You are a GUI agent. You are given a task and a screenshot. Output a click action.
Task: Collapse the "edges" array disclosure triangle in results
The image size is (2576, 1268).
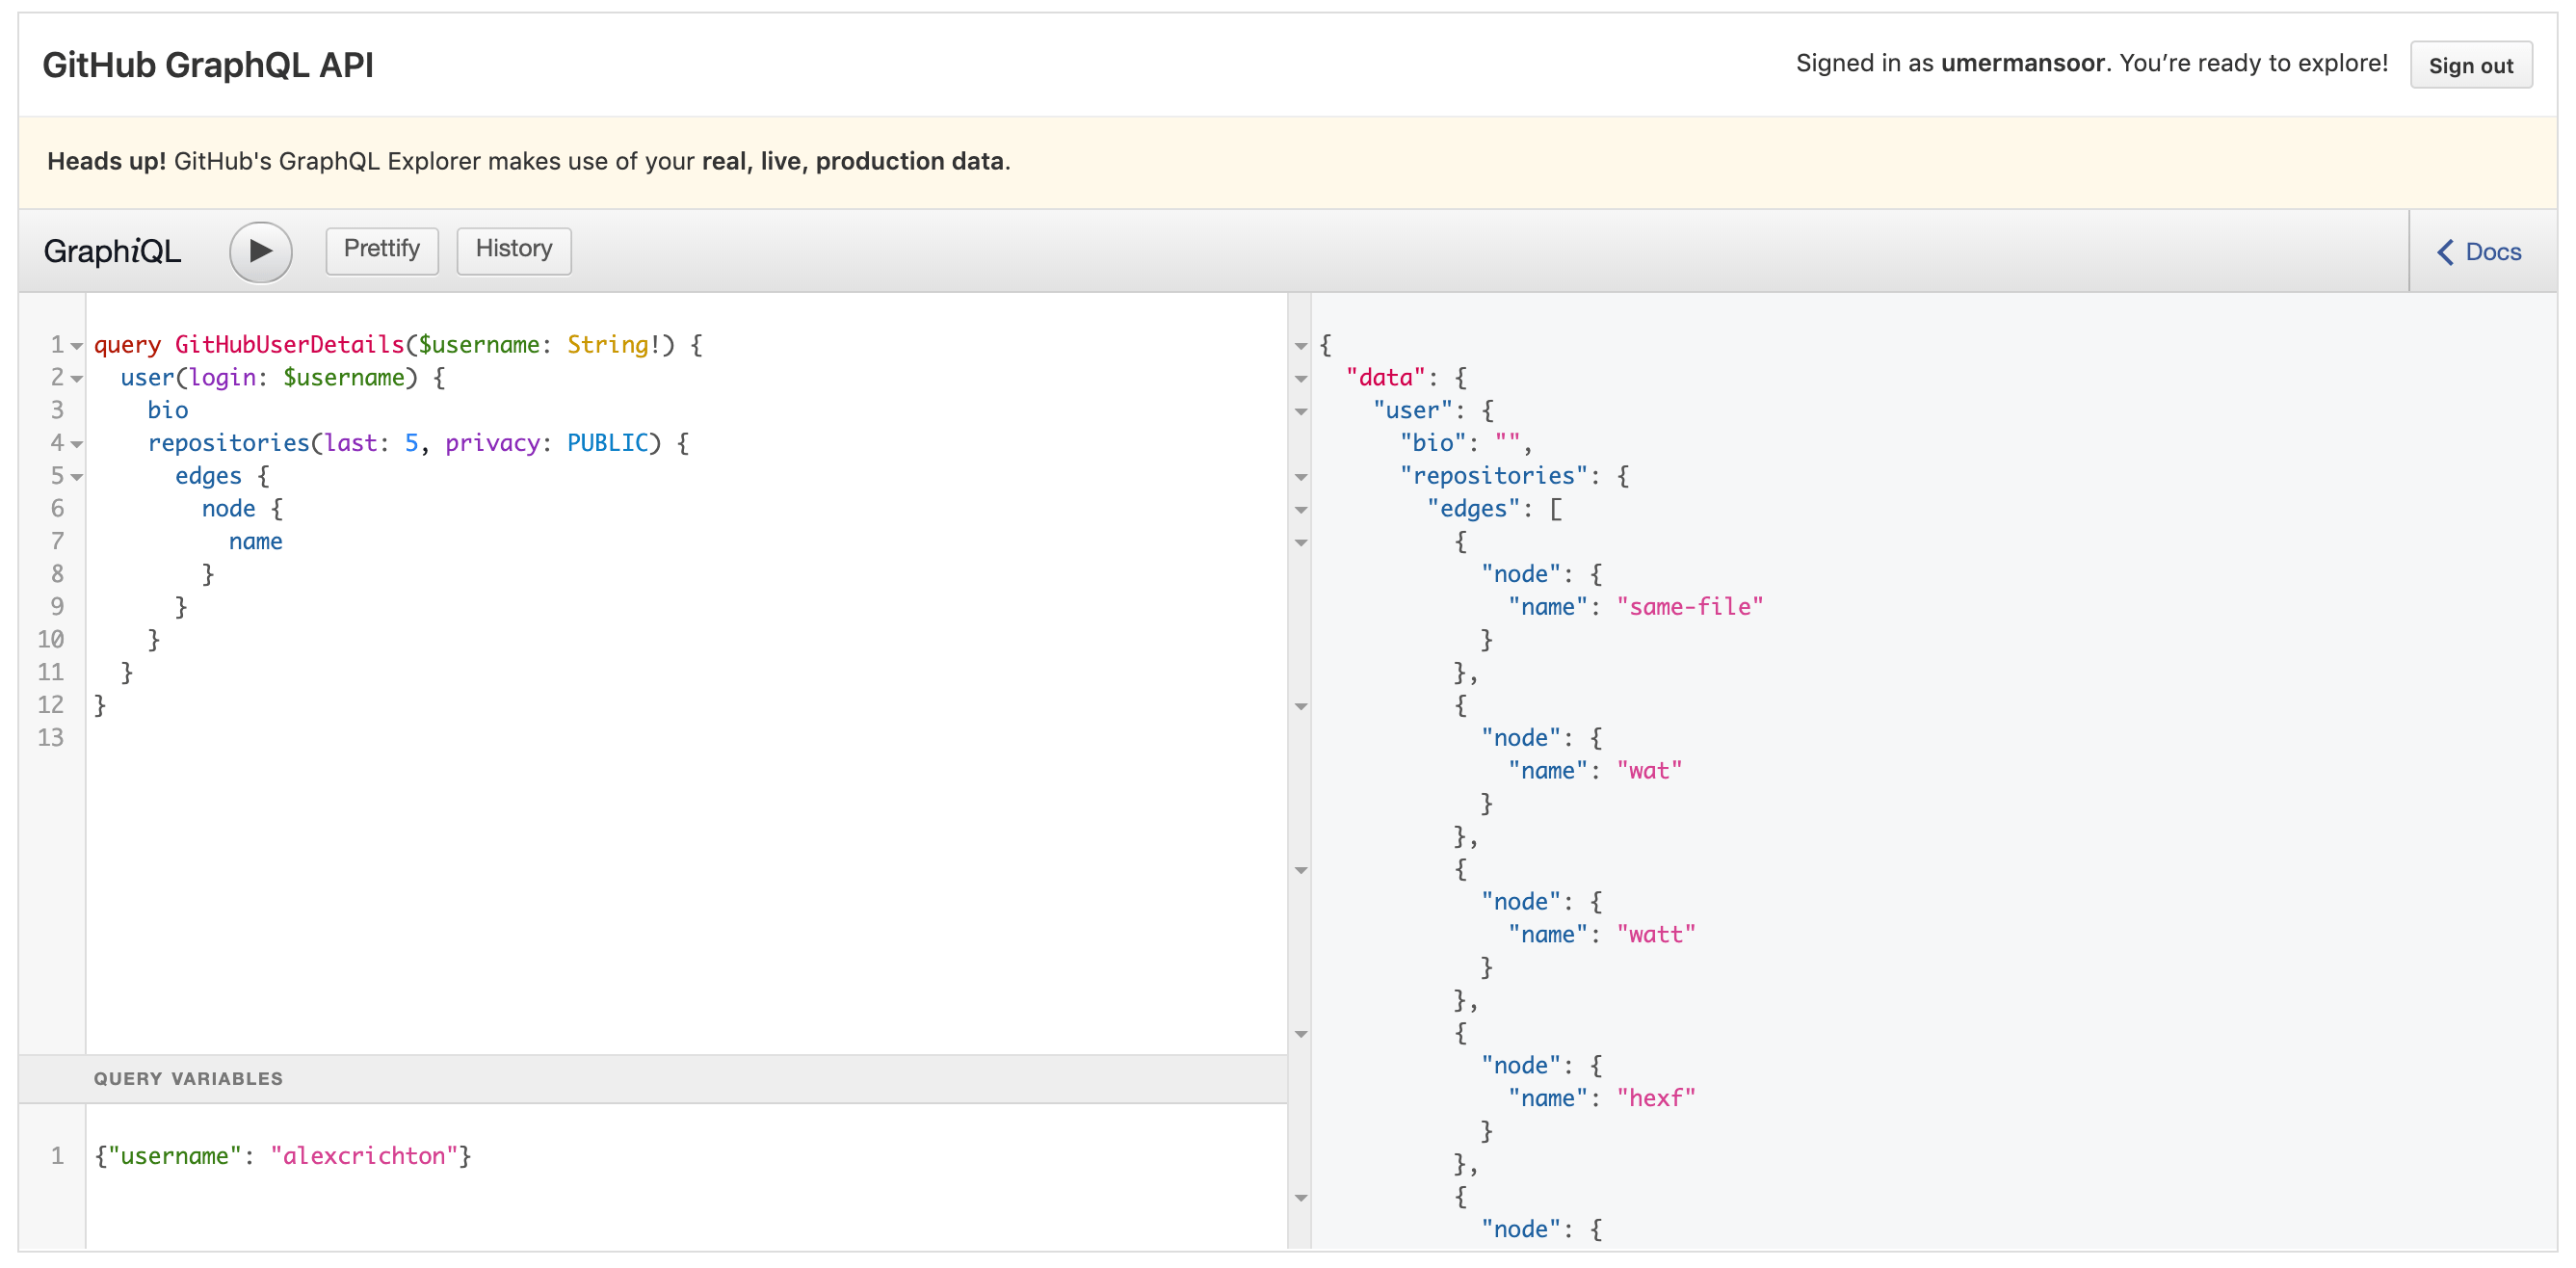coord(1300,510)
